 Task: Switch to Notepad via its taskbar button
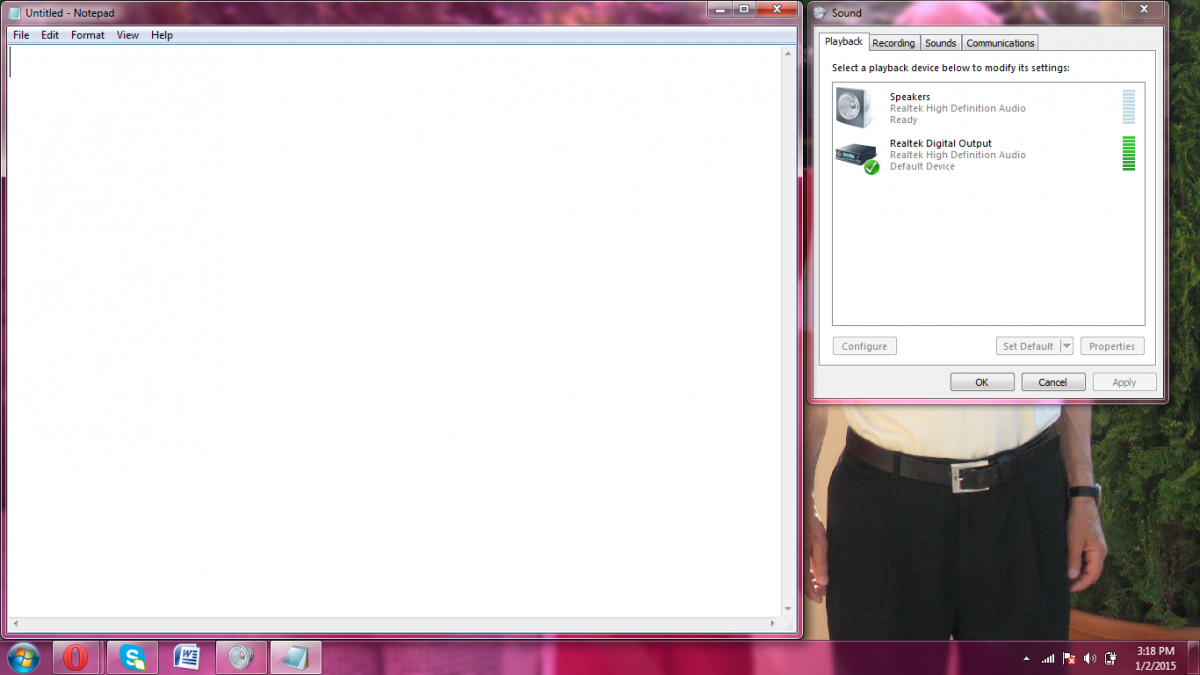(x=296, y=657)
